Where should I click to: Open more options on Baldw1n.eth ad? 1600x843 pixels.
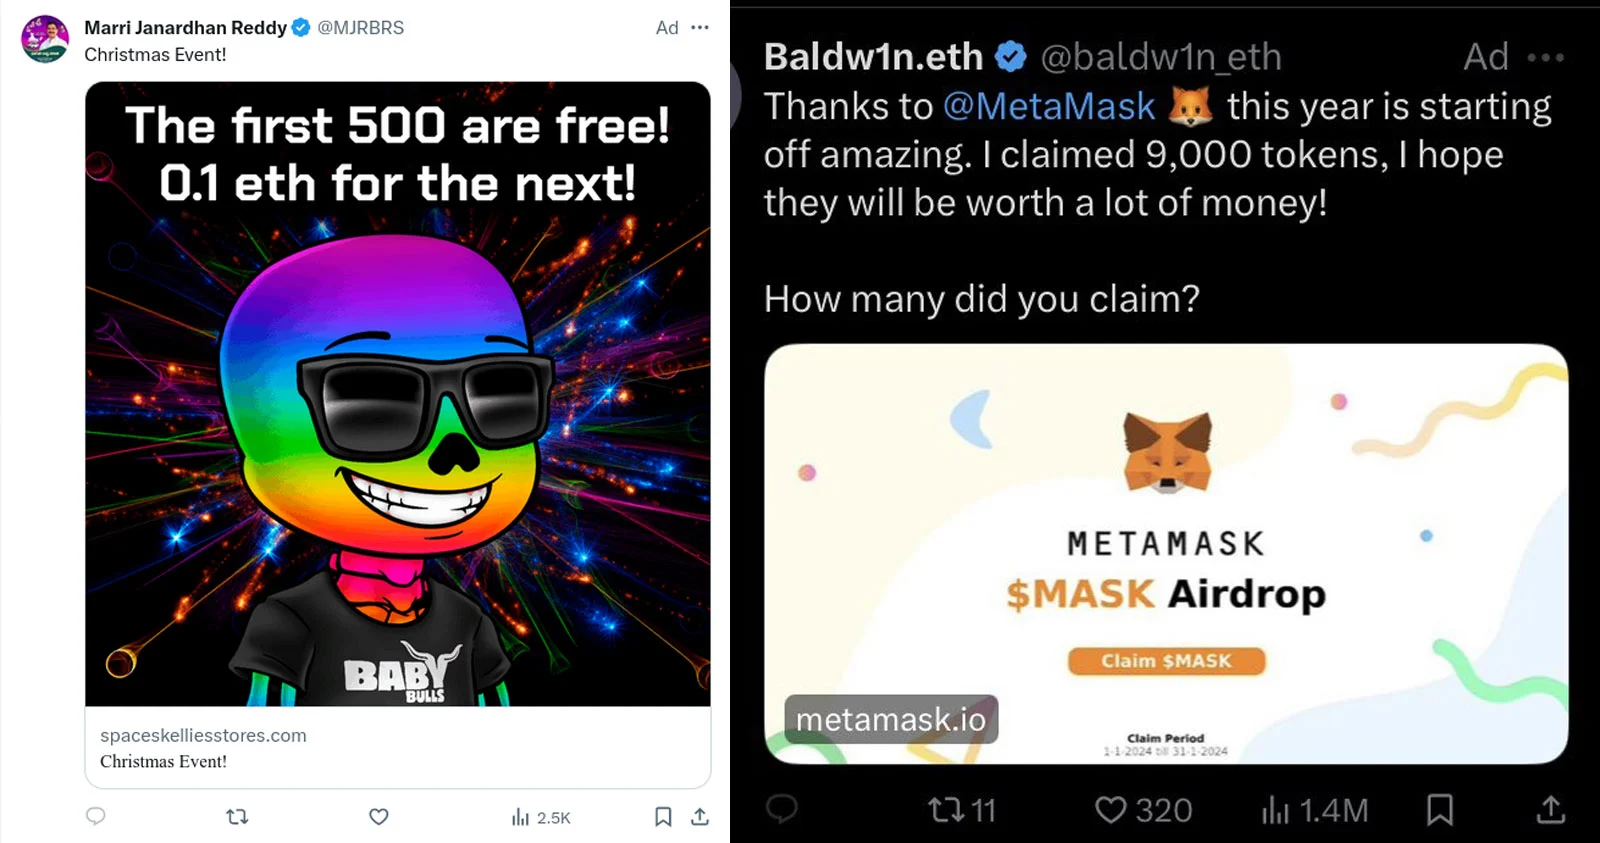[x=1545, y=57]
